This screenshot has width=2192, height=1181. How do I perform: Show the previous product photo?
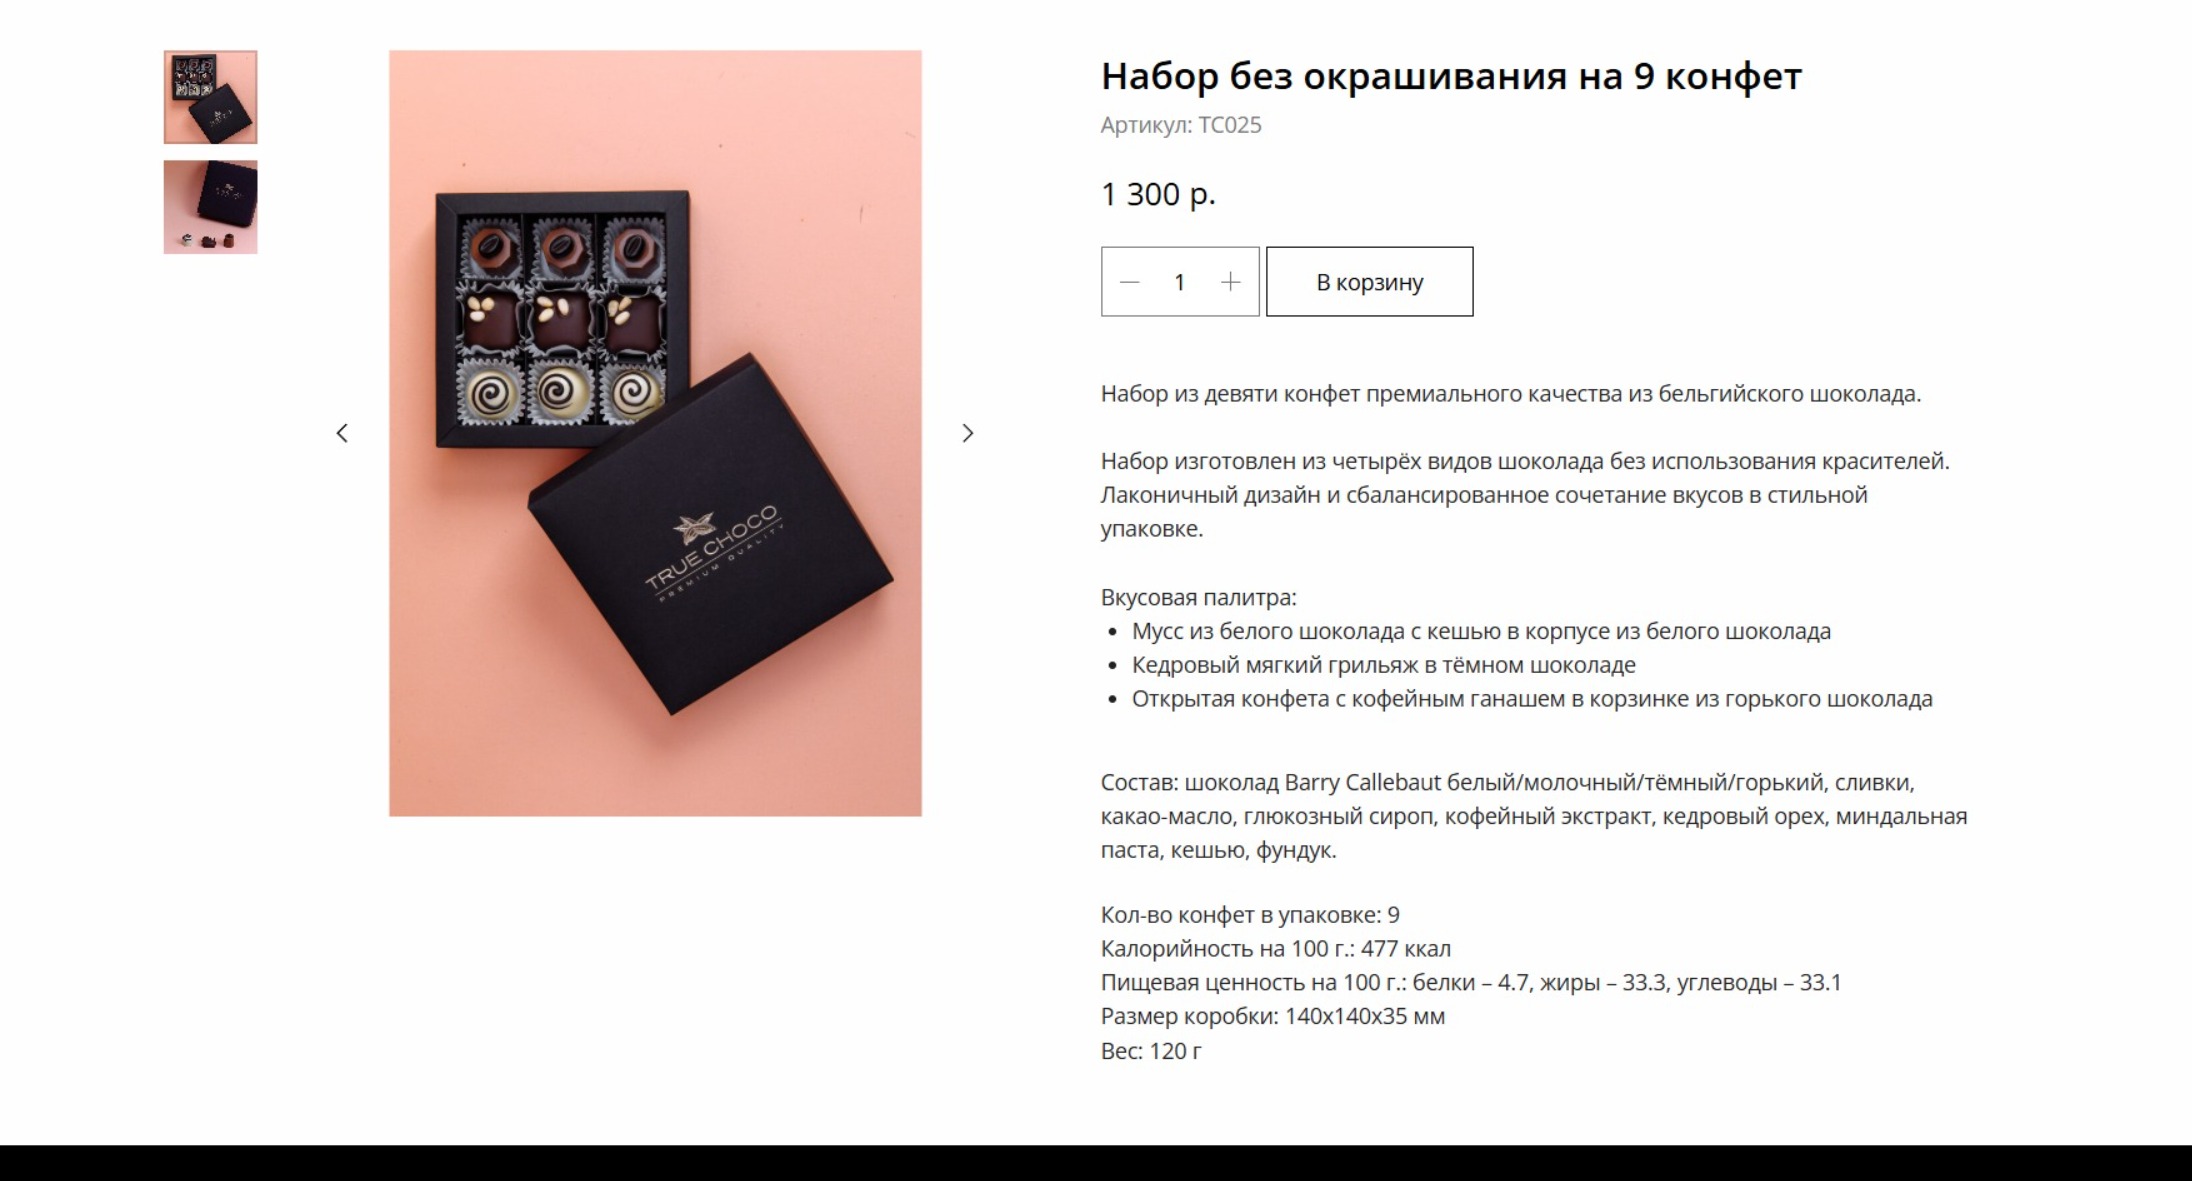point(342,433)
